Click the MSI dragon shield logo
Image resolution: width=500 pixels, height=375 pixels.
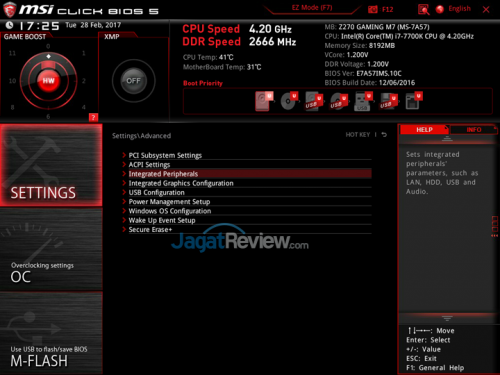pos(10,9)
